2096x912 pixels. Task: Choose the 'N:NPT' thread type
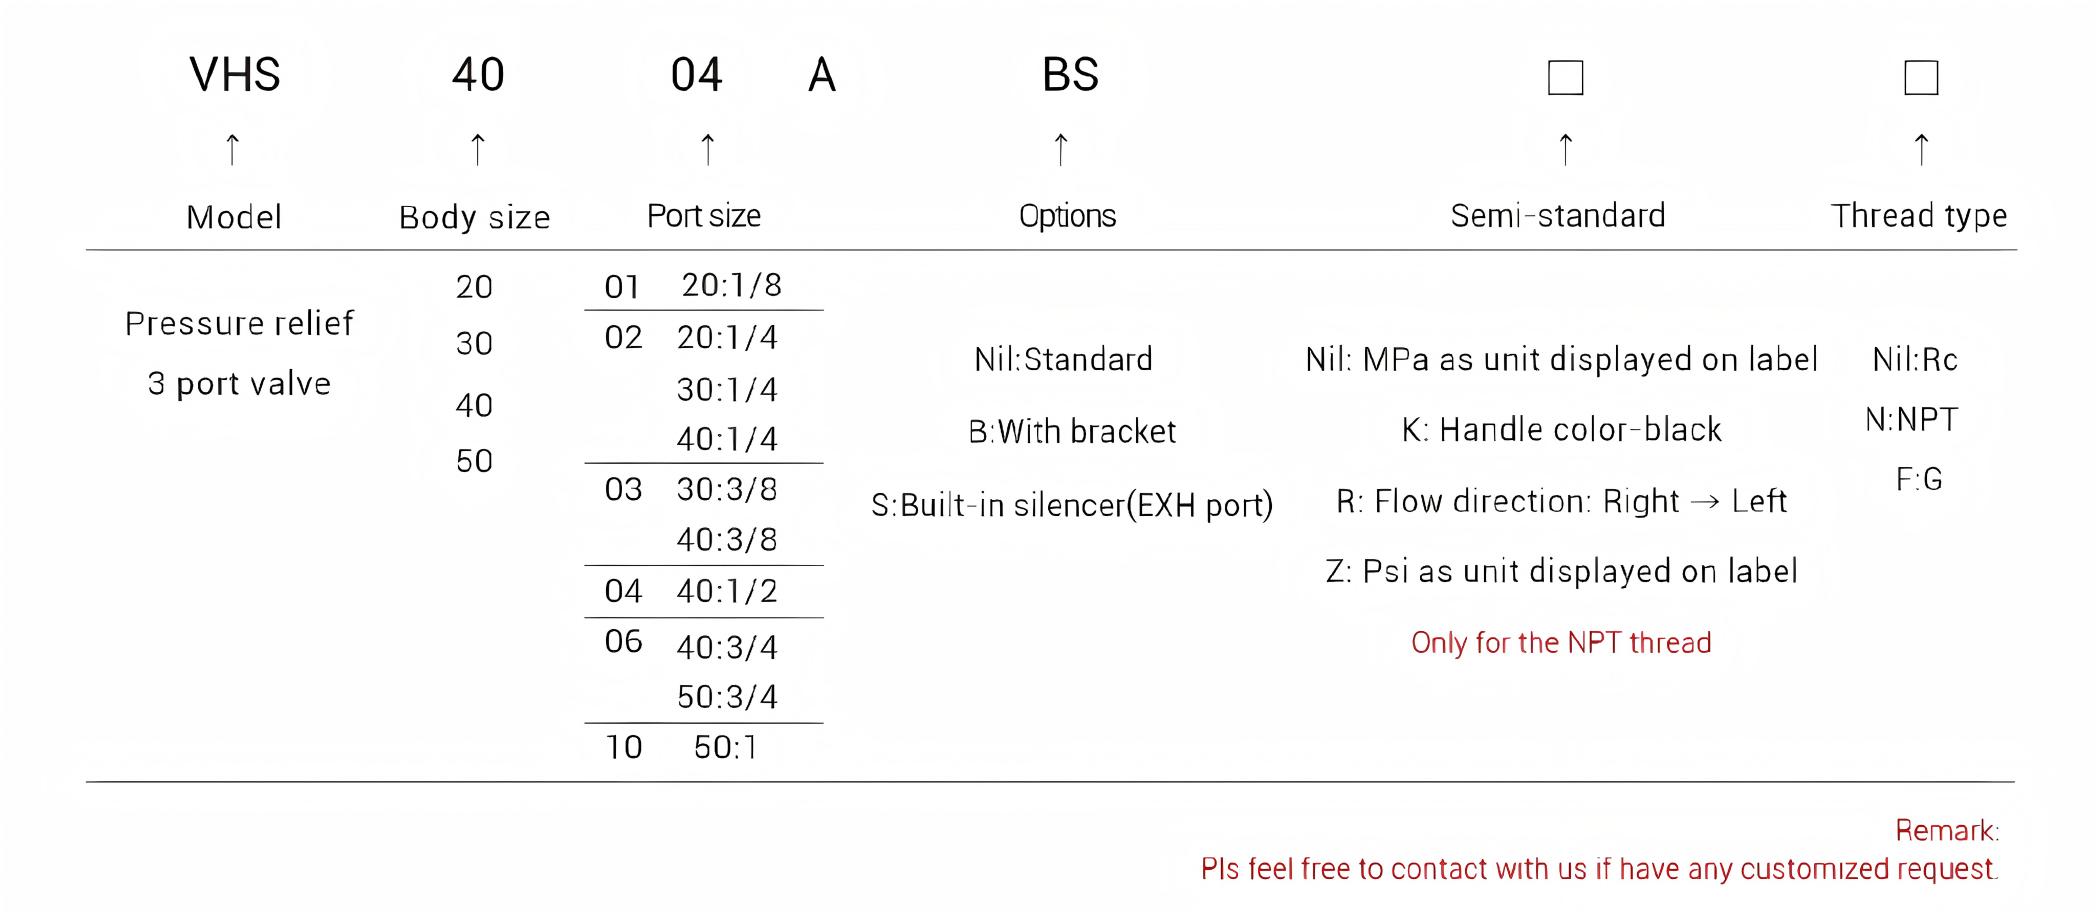(1912, 420)
